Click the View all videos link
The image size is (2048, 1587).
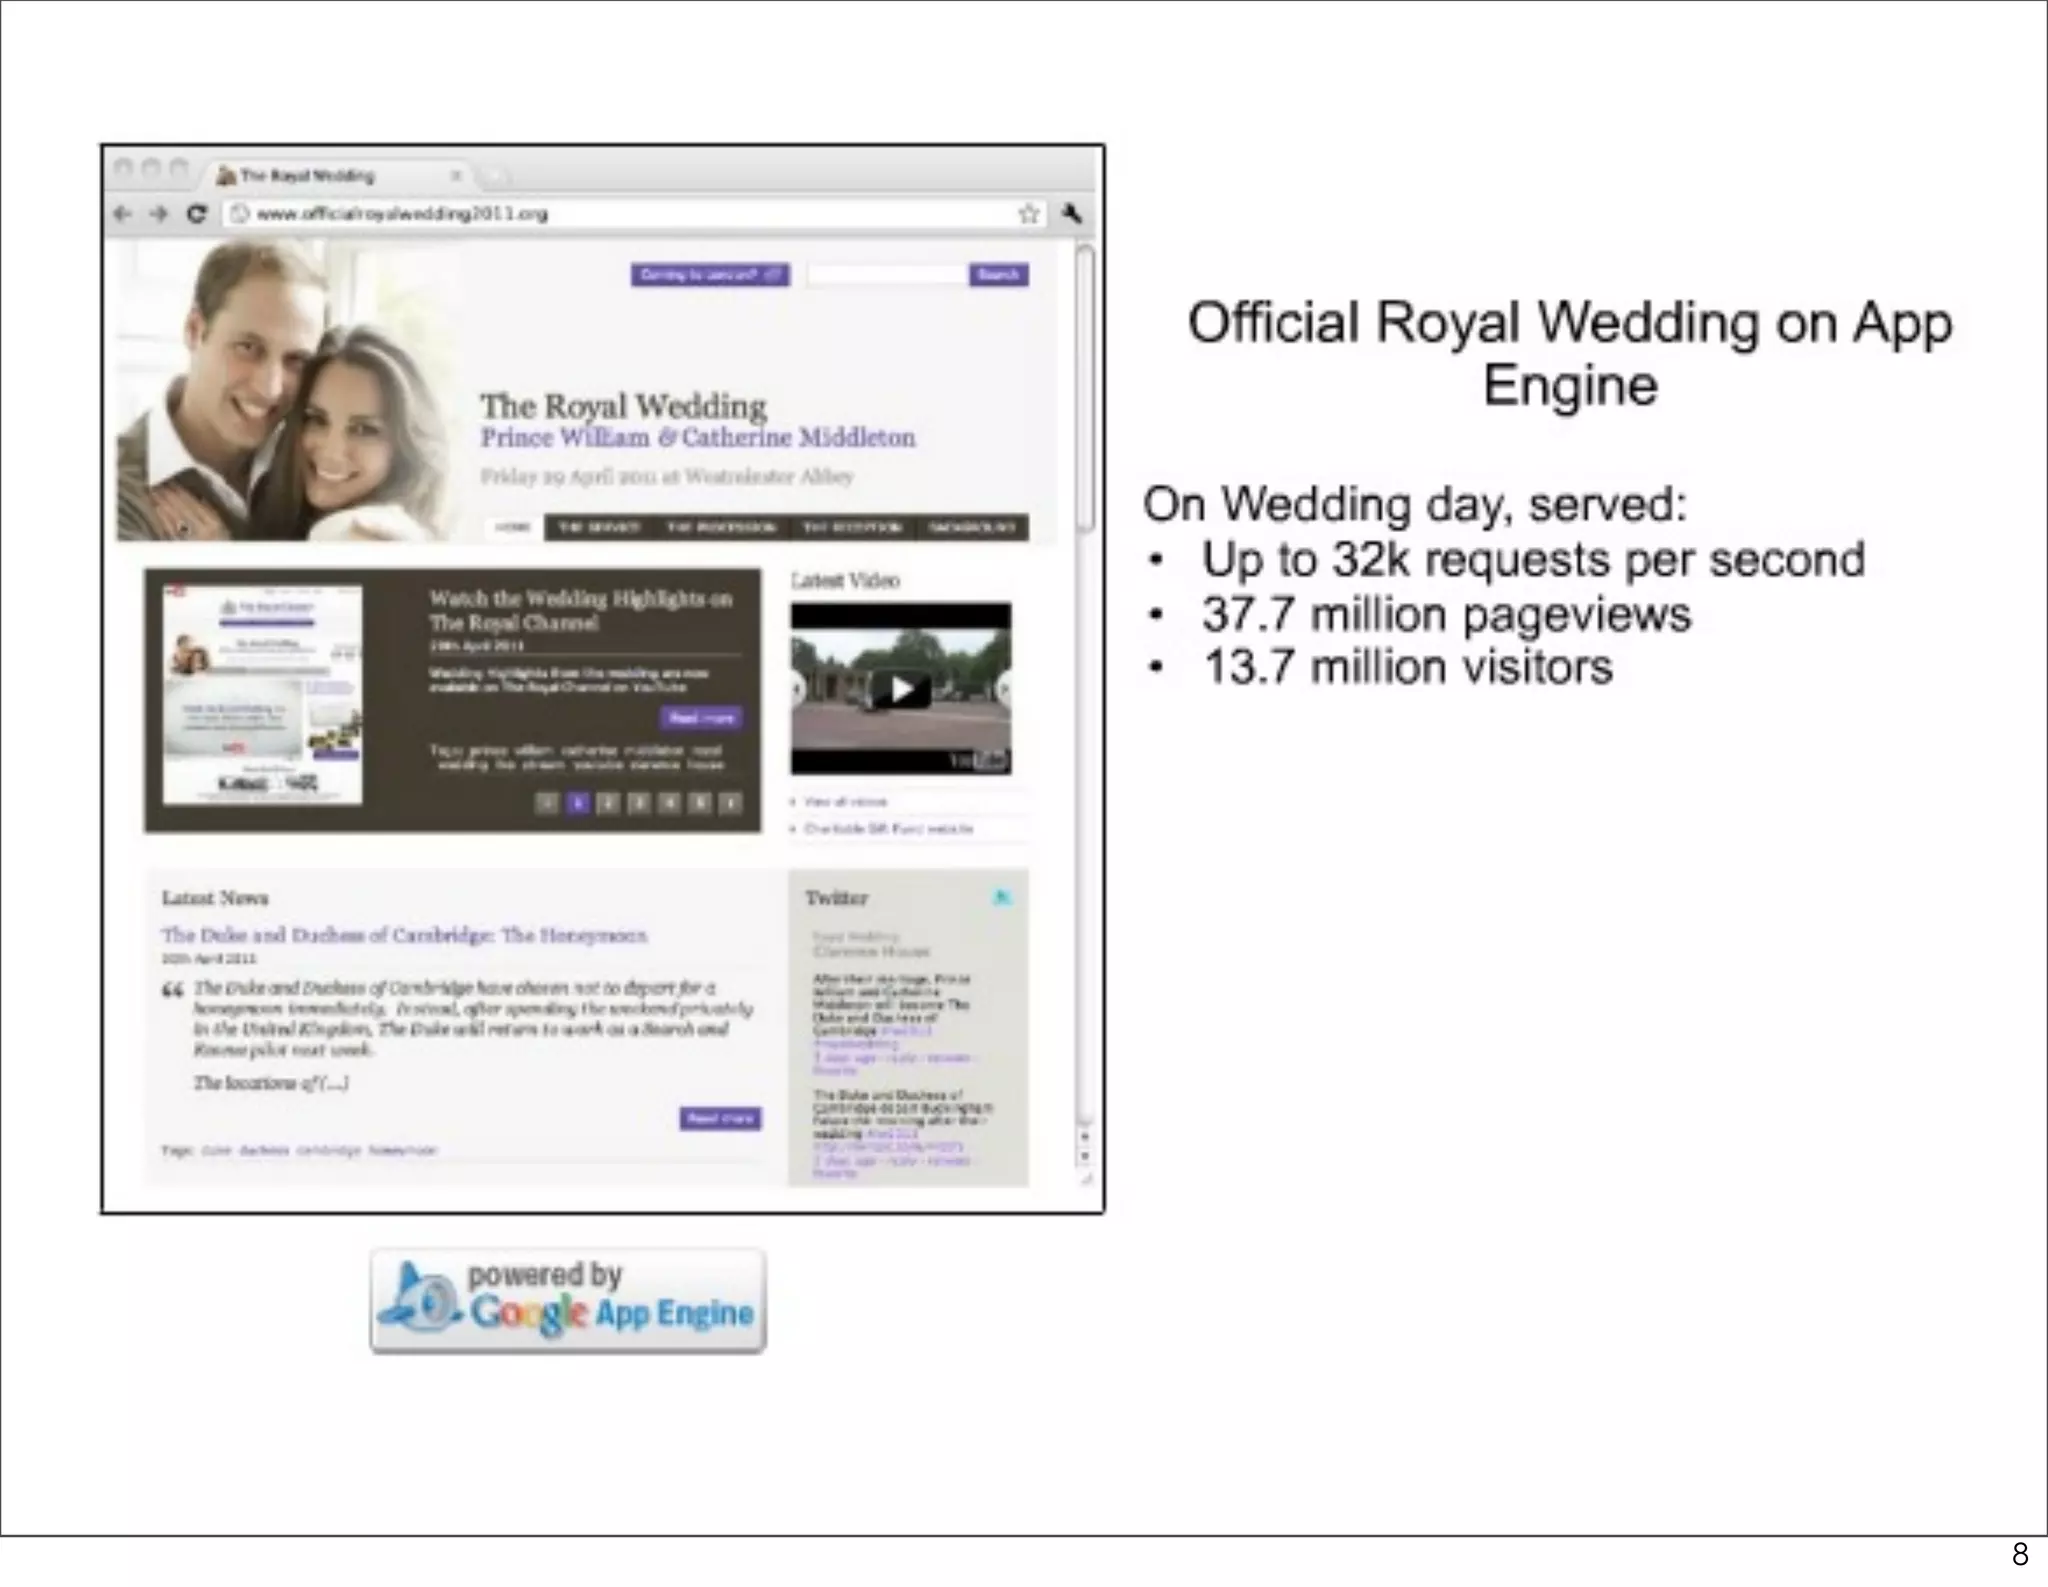pyautogui.click(x=845, y=801)
